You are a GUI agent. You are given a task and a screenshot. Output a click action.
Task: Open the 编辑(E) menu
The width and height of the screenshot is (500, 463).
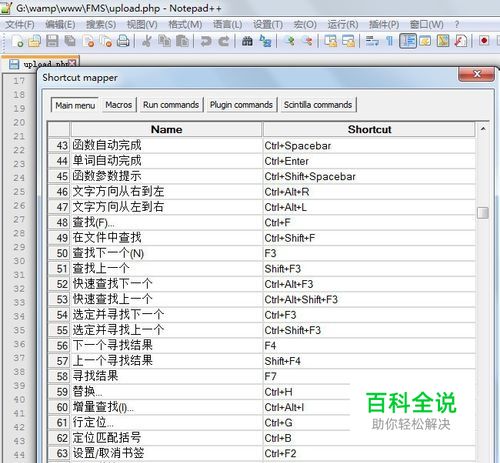coord(60,24)
